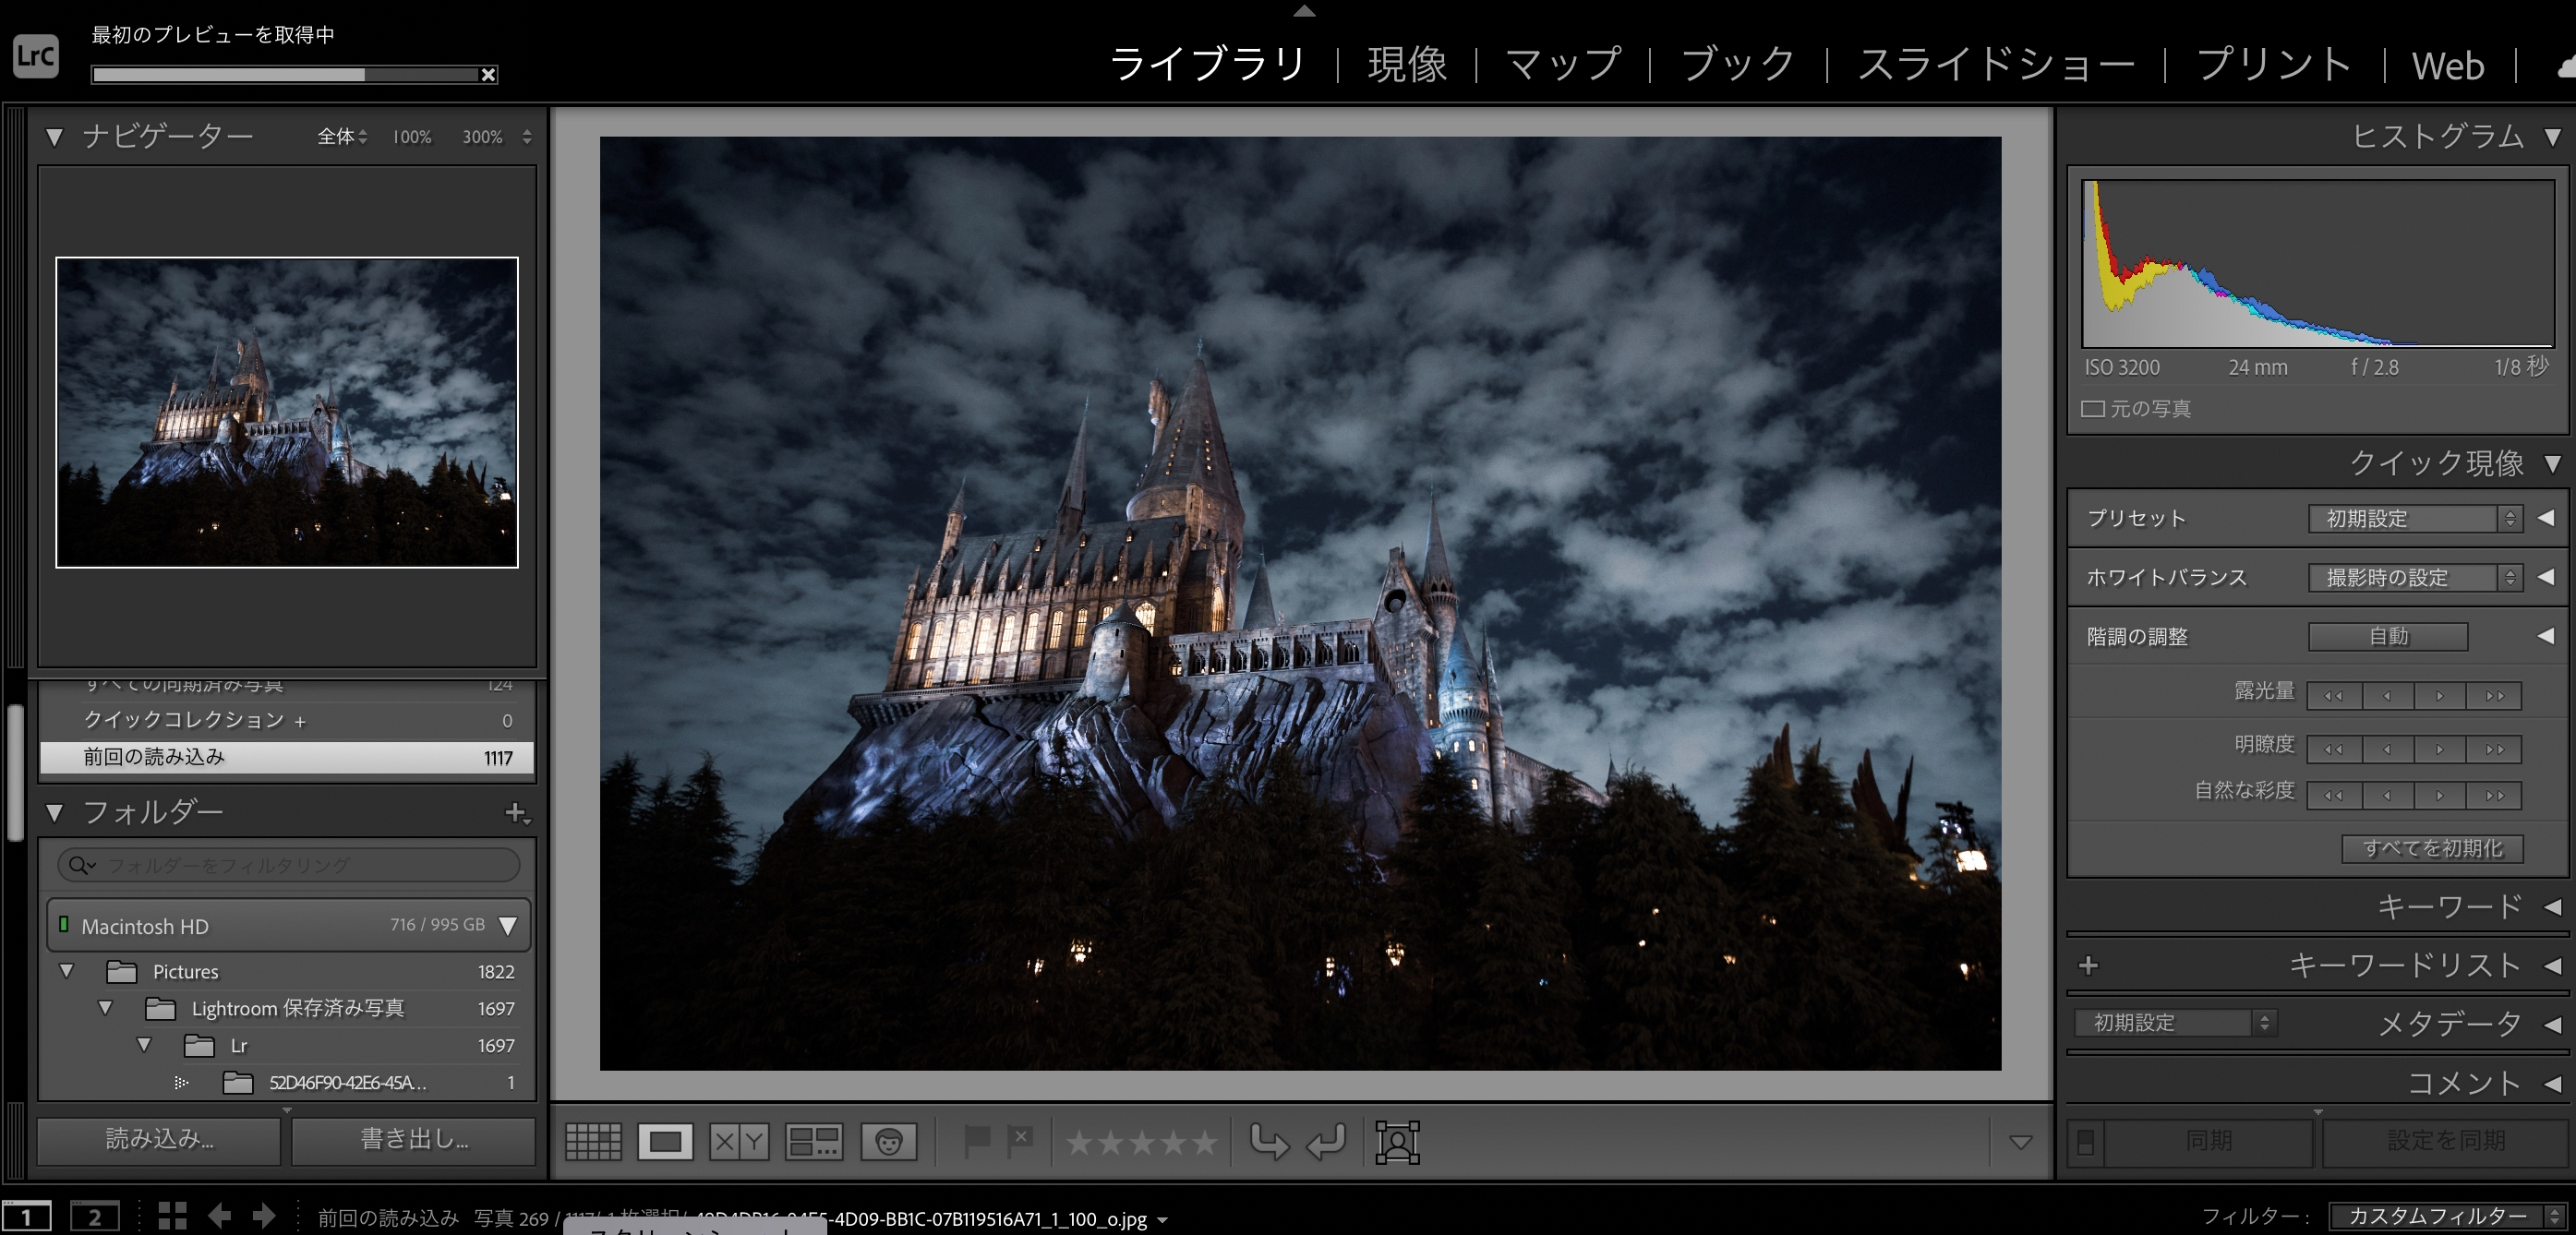Open second window display 2
Viewport: 2576px width, 1235px height.
point(94,1217)
